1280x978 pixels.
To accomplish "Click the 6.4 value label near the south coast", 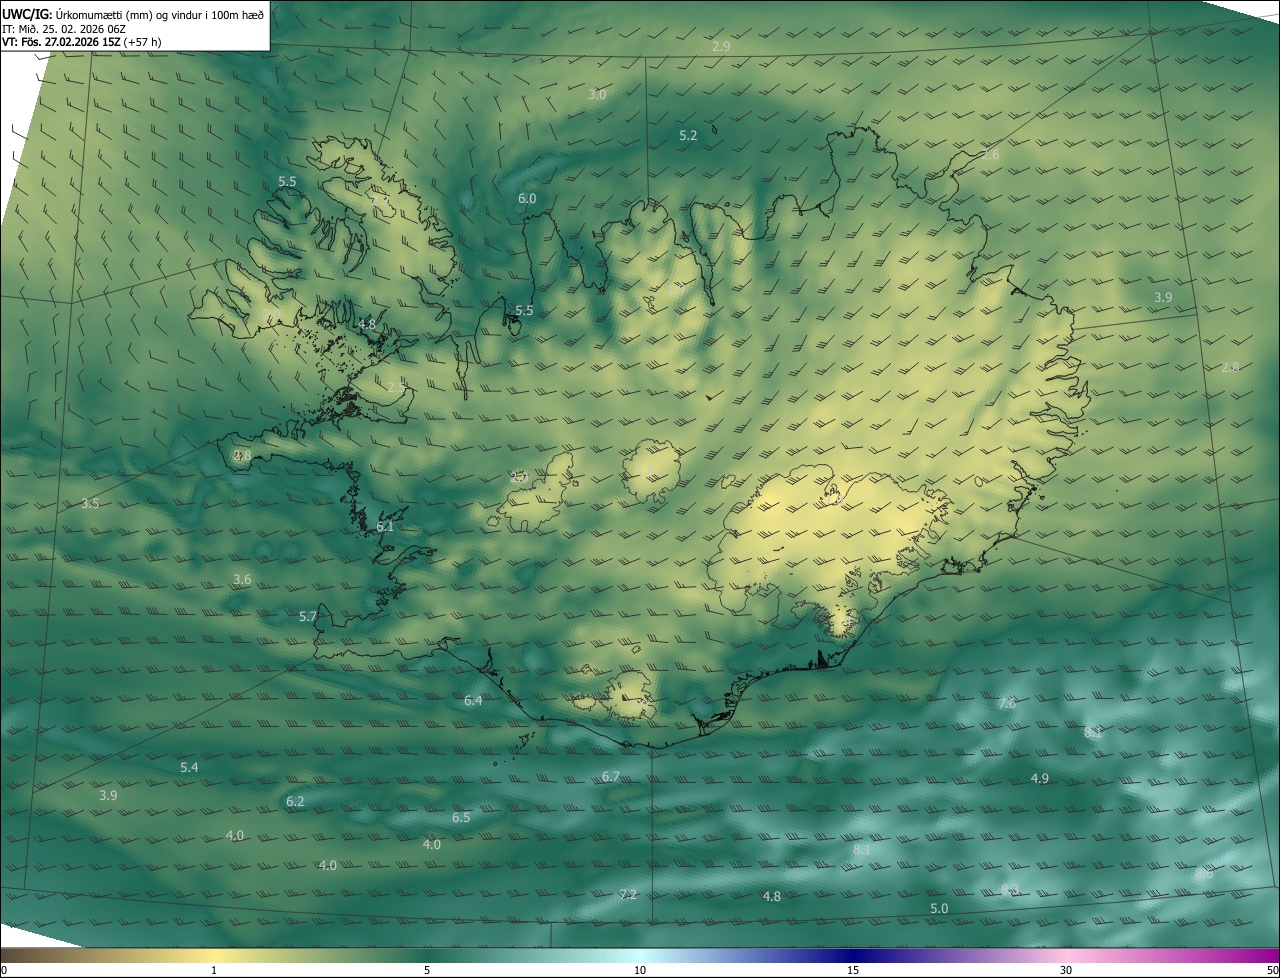I will click(473, 701).
